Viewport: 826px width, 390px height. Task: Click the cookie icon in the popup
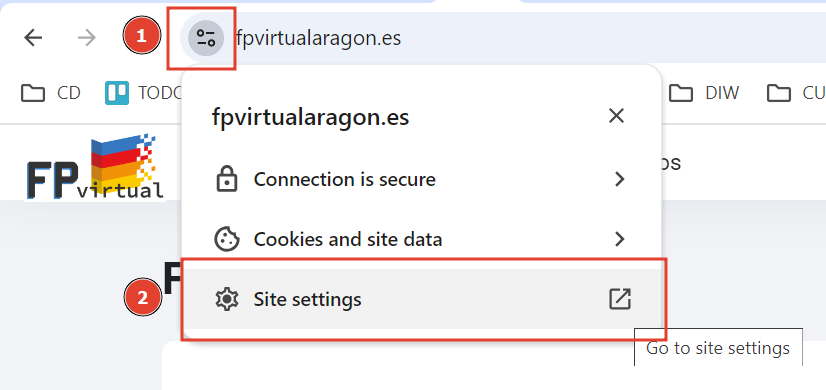point(227,239)
